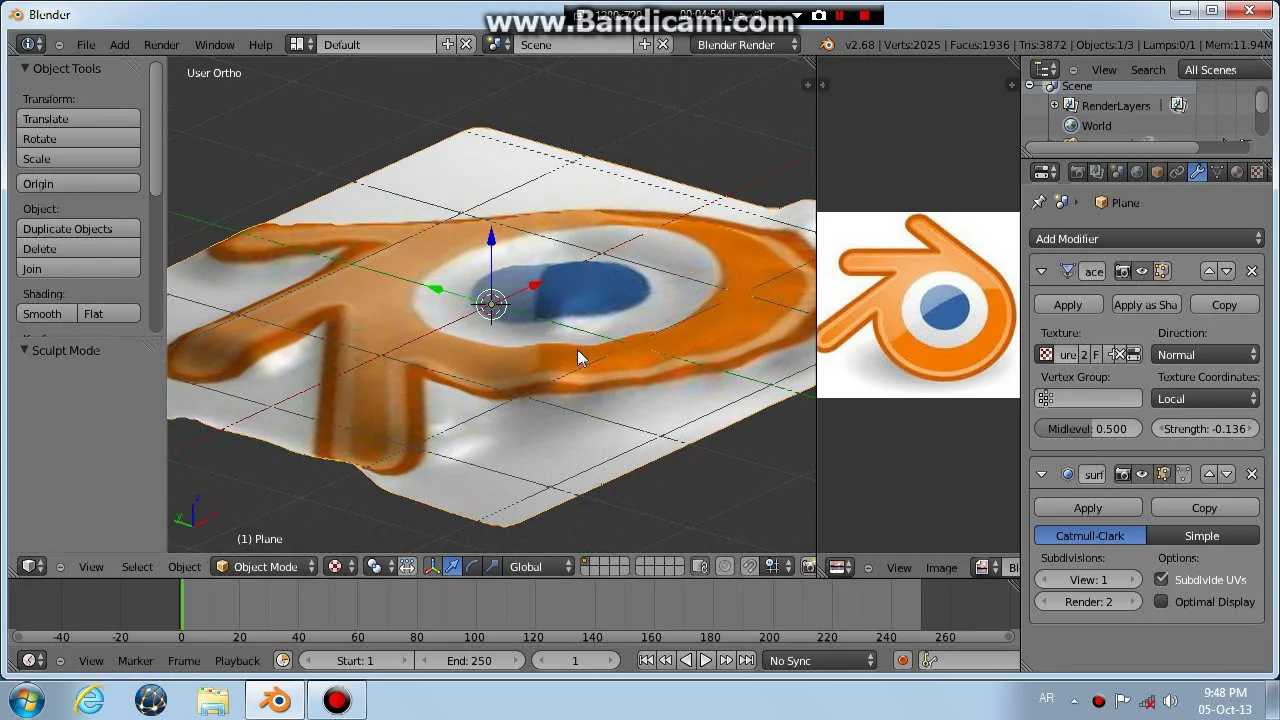This screenshot has height=720, width=1280.
Task: Select the Simple subdivision type tab
Action: point(1202,535)
